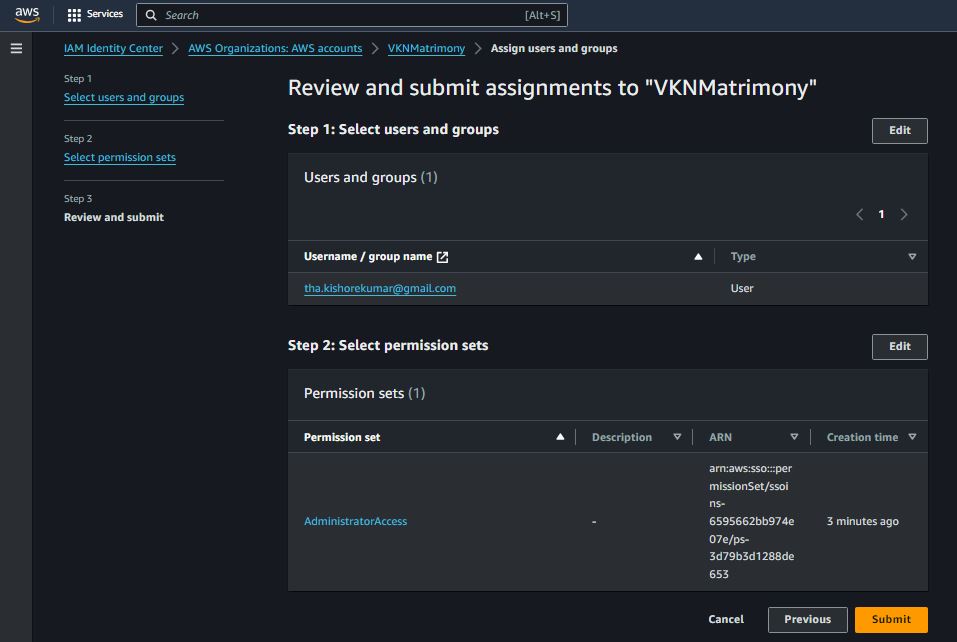Click the AWS logo home icon
Screen dimensions: 957x642
click(x=27, y=15)
